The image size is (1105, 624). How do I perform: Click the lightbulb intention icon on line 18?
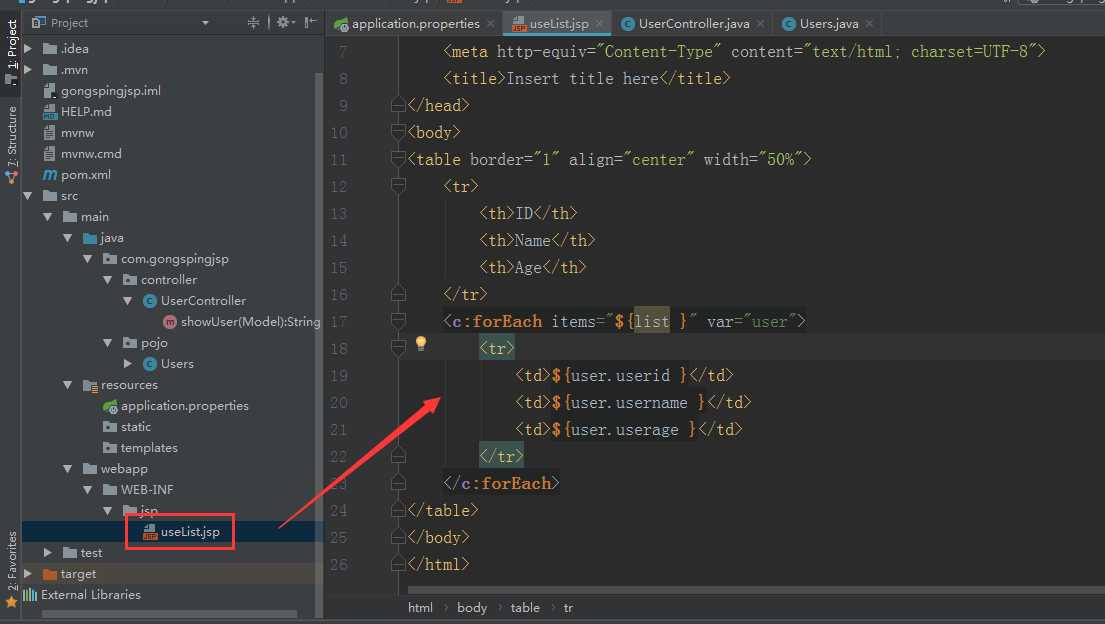(421, 343)
